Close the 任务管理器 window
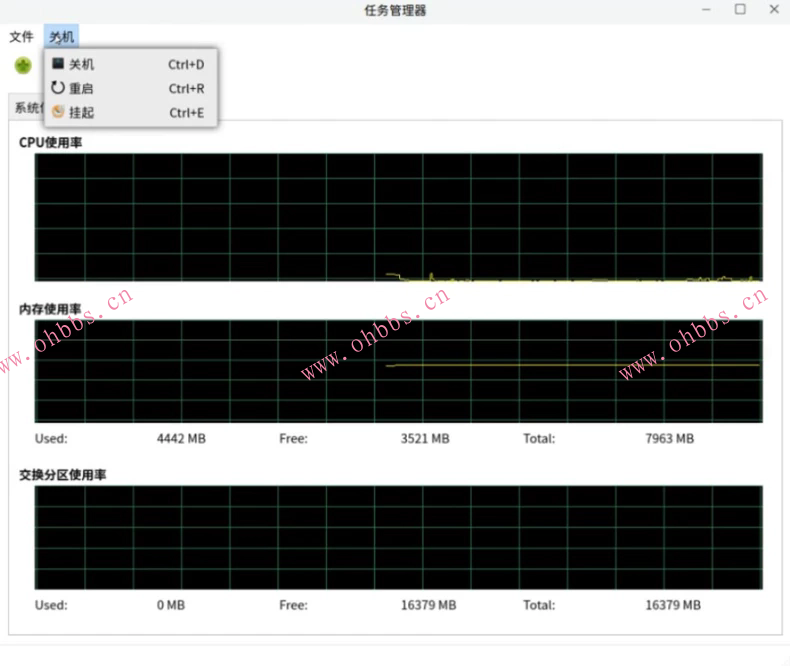This screenshot has width=790, height=666. coord(774,9)
